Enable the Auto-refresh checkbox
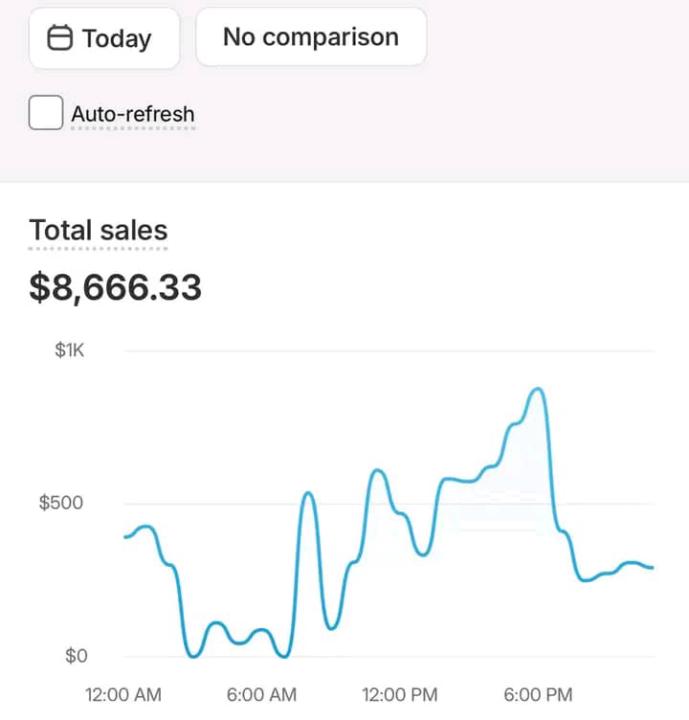Image resolution: width=689 pixels, height=720 pixels. point(46,114)
